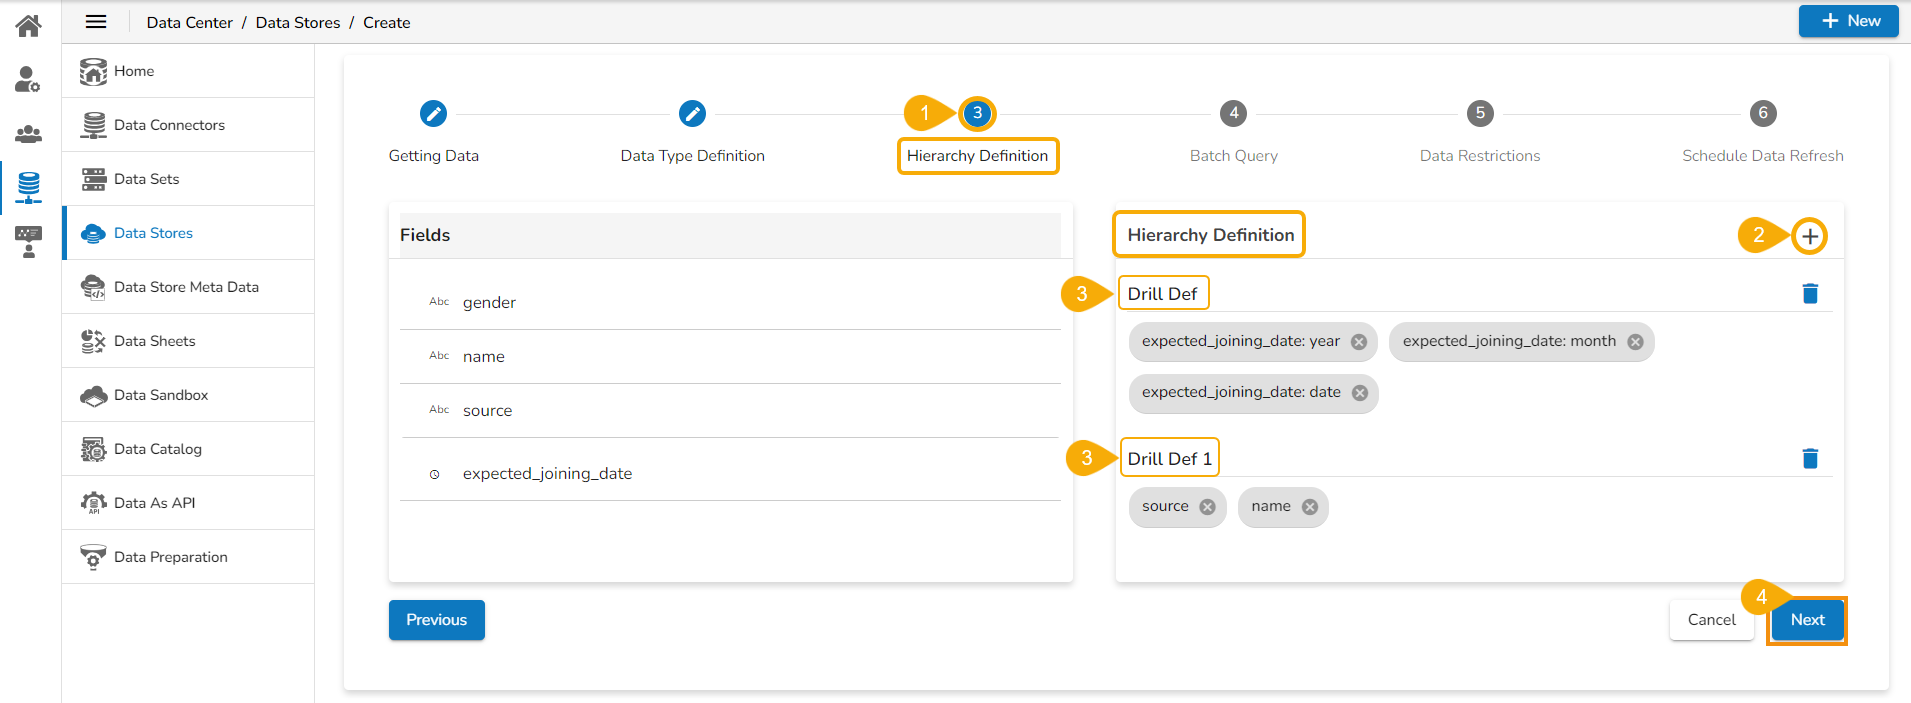
Task: Remove the name chip from Drill Def 1
Action: click(1310, 507)
